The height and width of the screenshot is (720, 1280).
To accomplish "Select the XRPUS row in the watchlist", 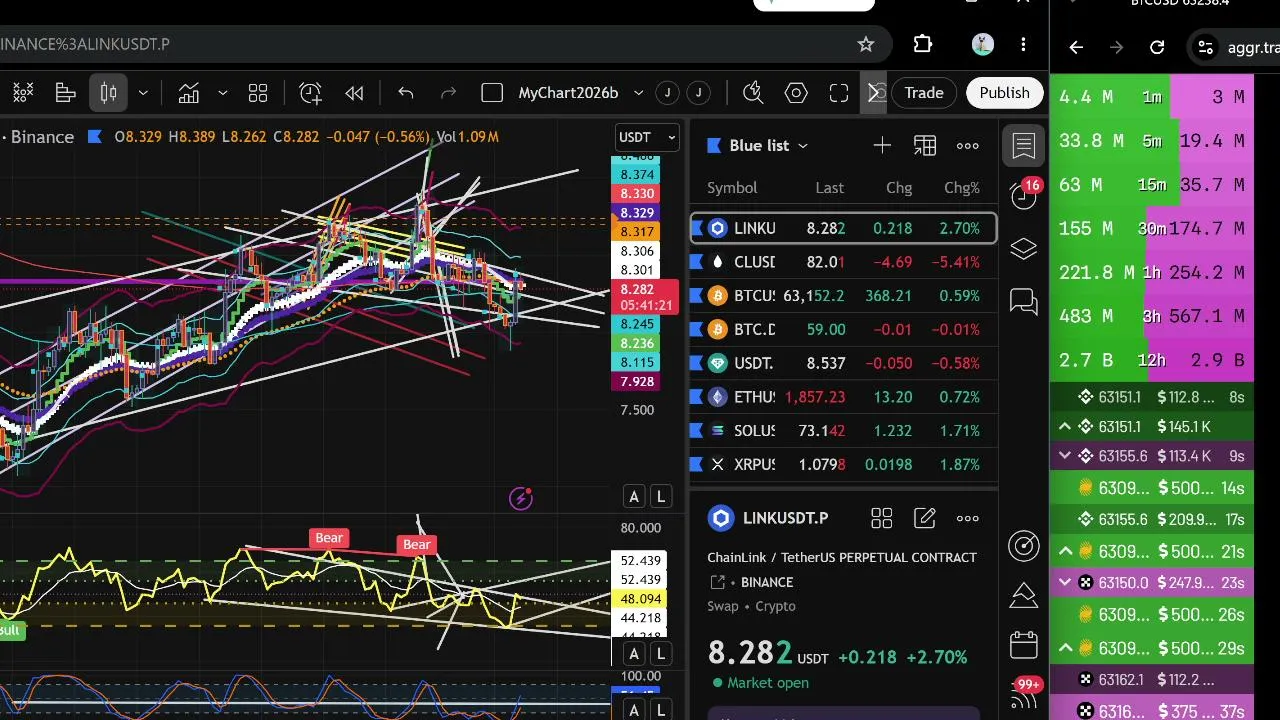I will pos(843,464).
